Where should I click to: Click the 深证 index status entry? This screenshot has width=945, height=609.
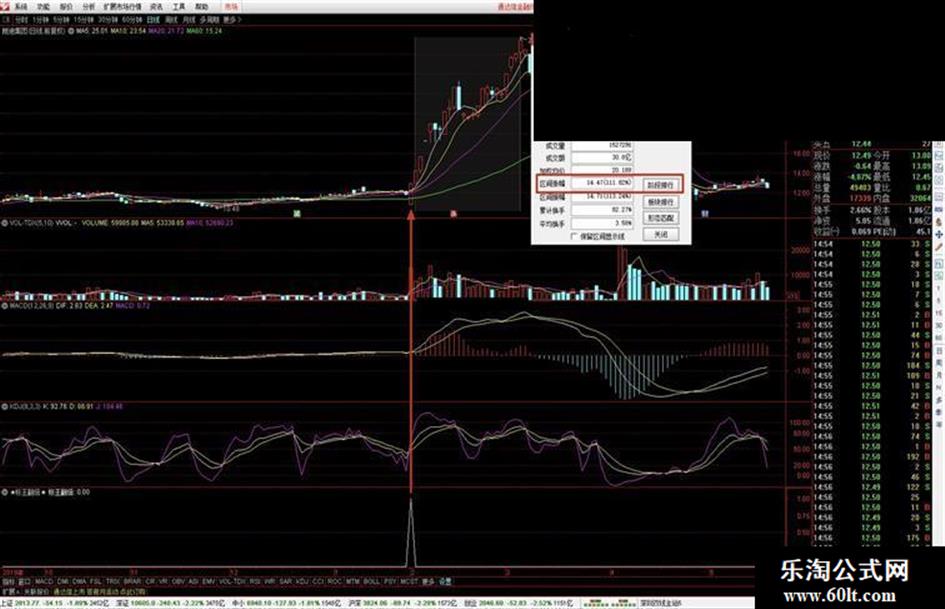[x=170, y=603]
